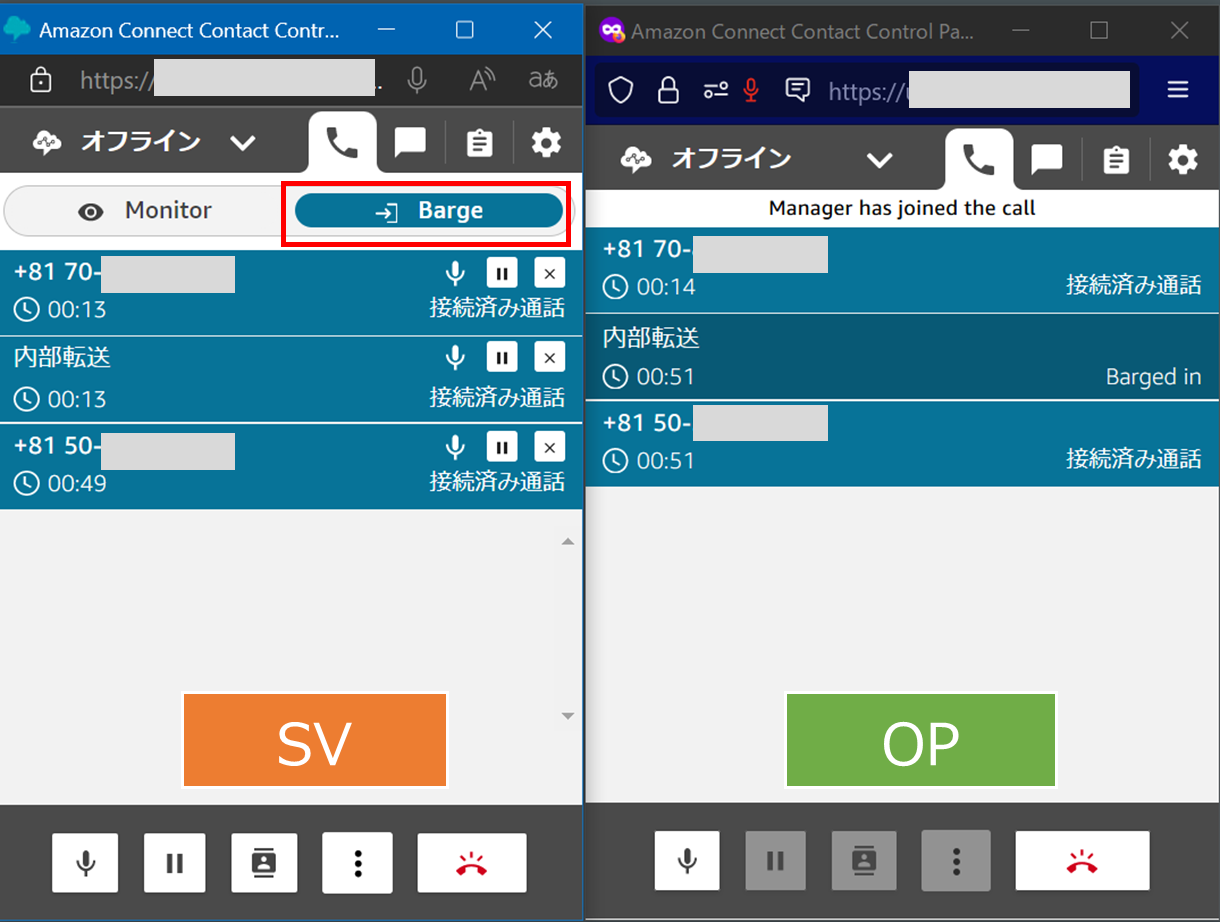Open more options menu in SV bottom toolbar
1220x922 pixels.
(357, 862)
